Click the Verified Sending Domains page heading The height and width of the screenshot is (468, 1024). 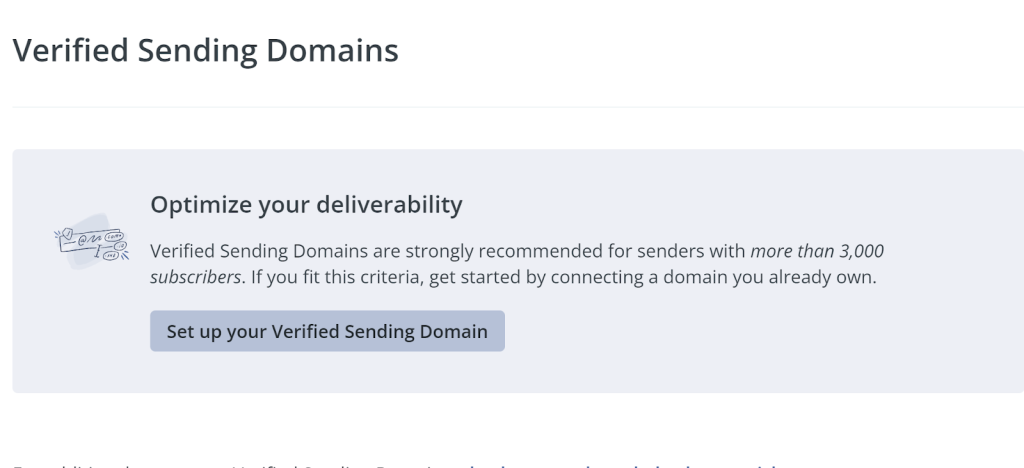point(205,50)
